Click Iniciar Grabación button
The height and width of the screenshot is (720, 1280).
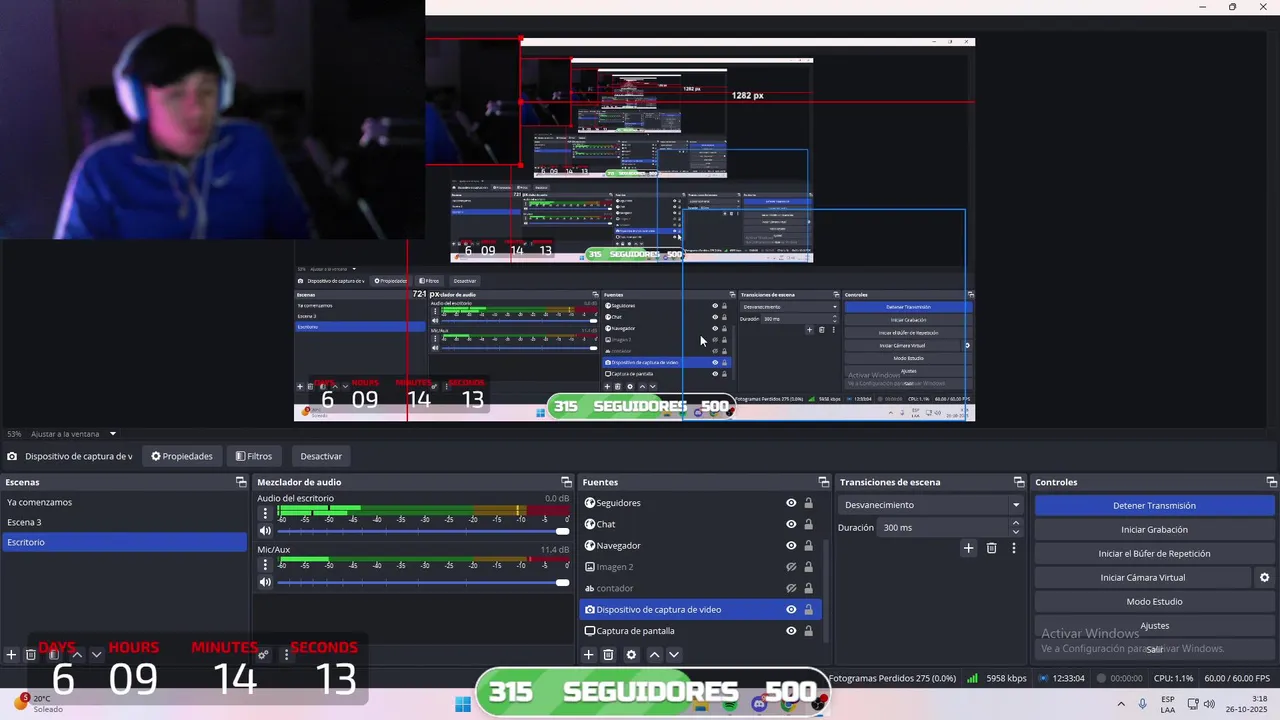pos(1154,529)
